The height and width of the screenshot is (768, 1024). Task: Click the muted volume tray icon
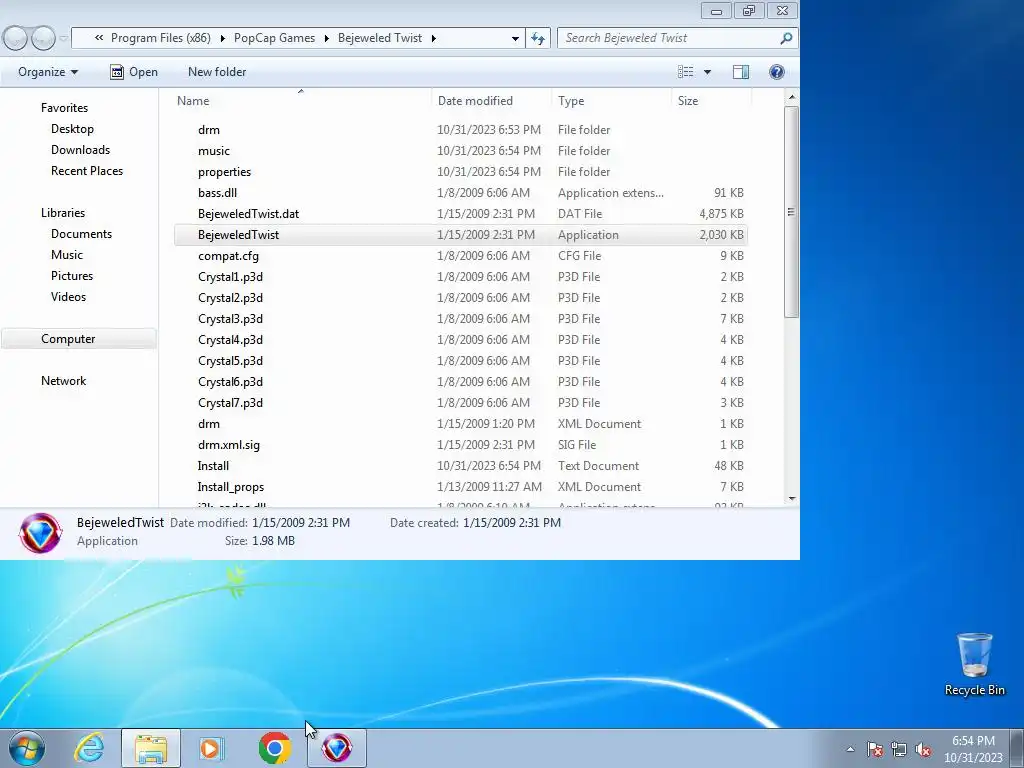[923, 749]
